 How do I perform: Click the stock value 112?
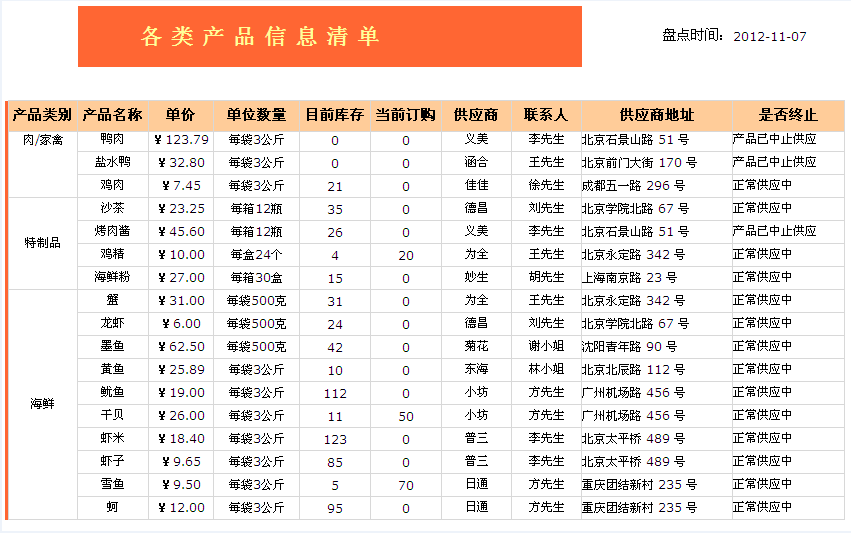[x=335, y=394]
